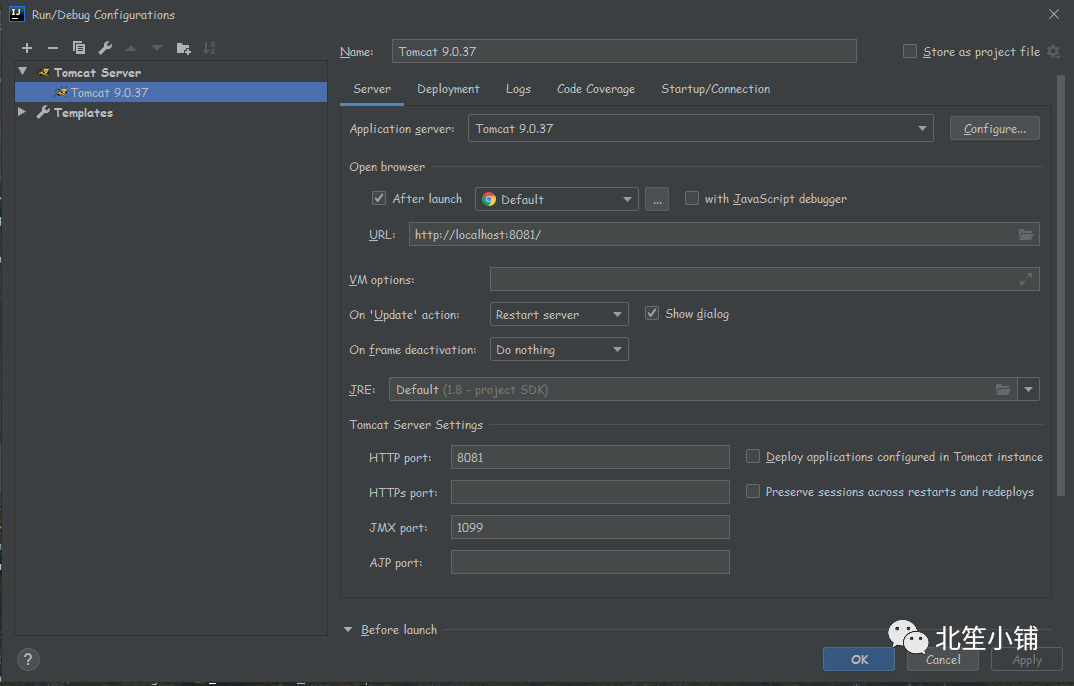1074x686 pixels.
Task: Sort configurations alphabetically icon
Action: (209, 48)
